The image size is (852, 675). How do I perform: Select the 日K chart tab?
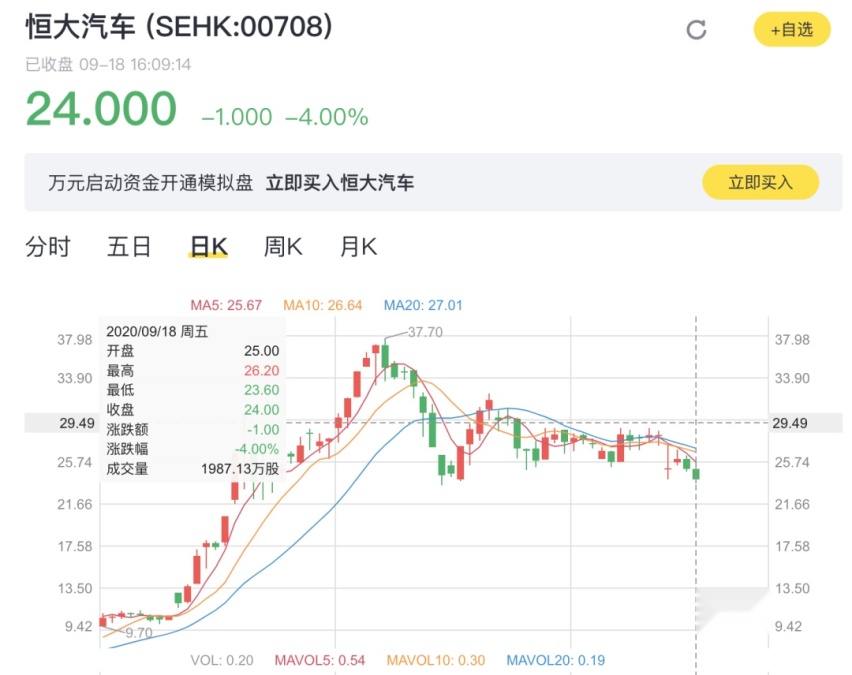tap(209, 247)
